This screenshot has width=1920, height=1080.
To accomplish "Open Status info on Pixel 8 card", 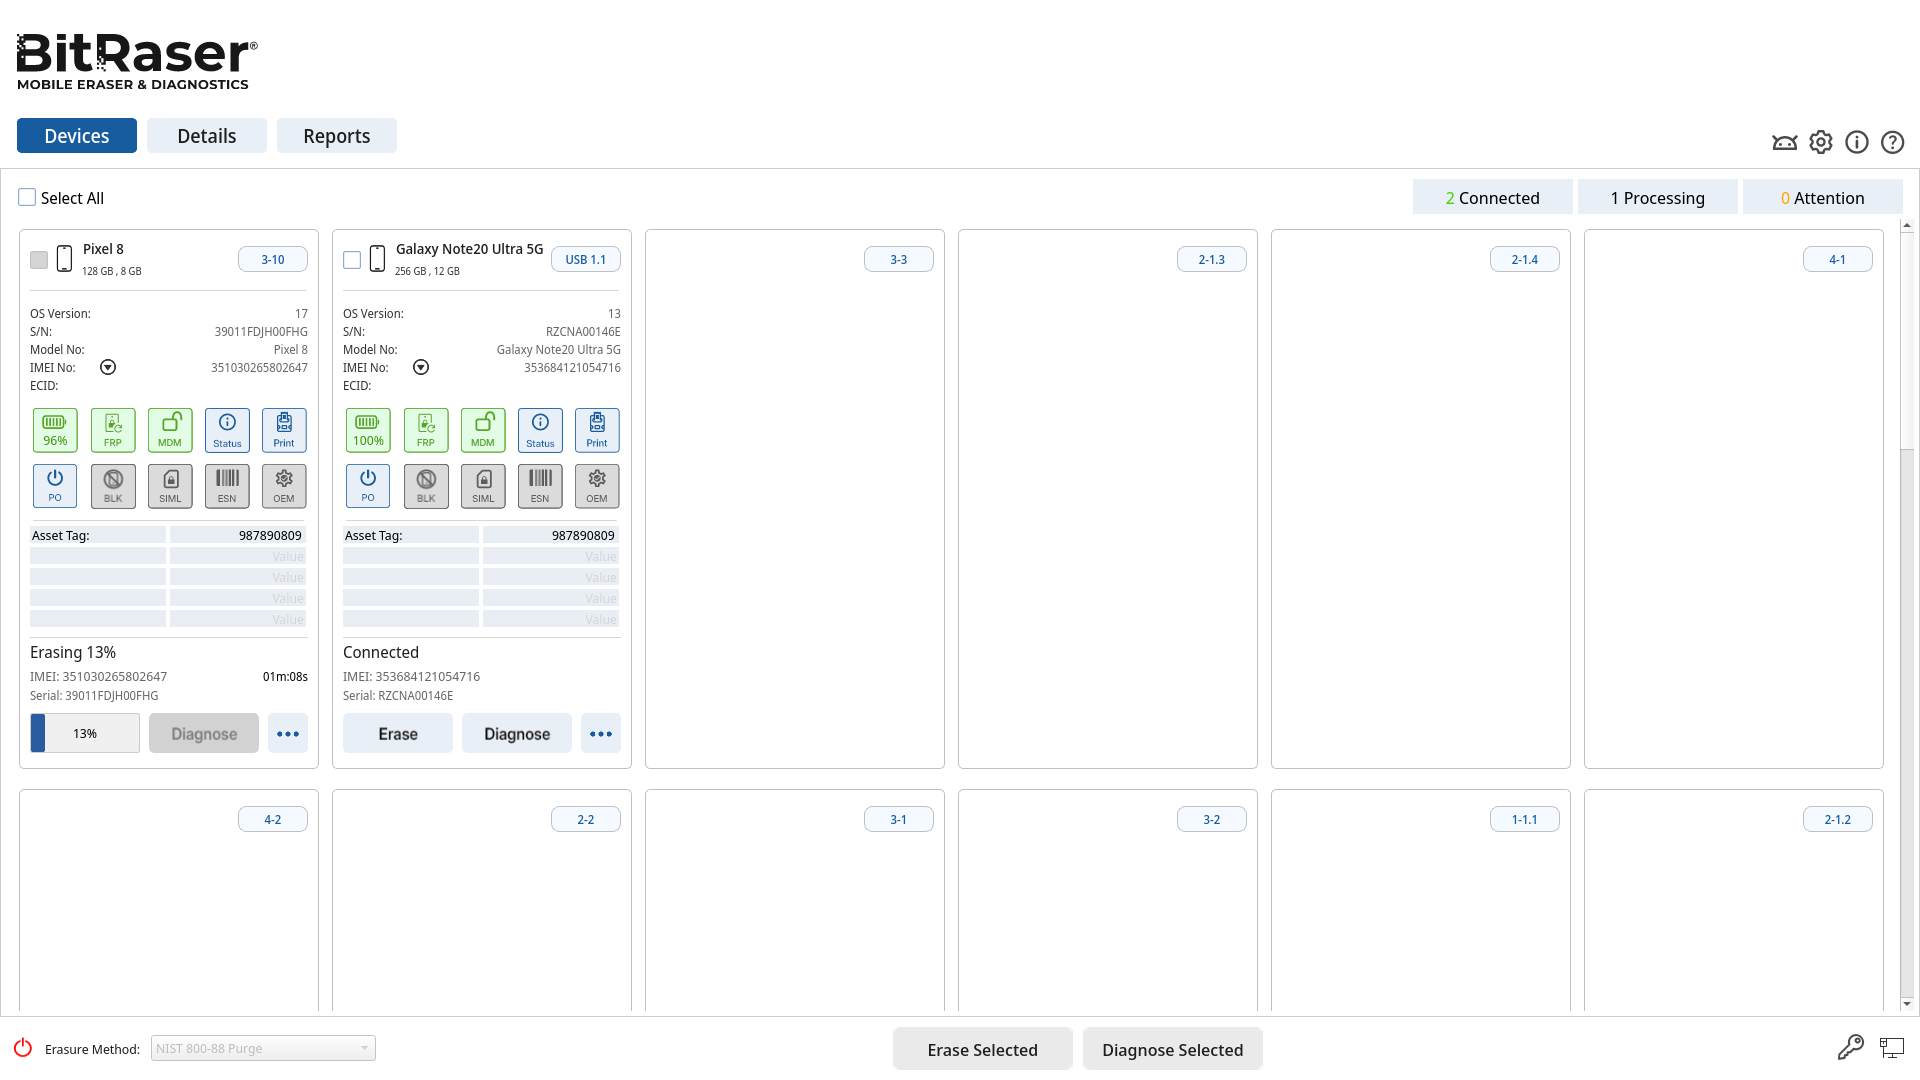I will click(227, 430).
